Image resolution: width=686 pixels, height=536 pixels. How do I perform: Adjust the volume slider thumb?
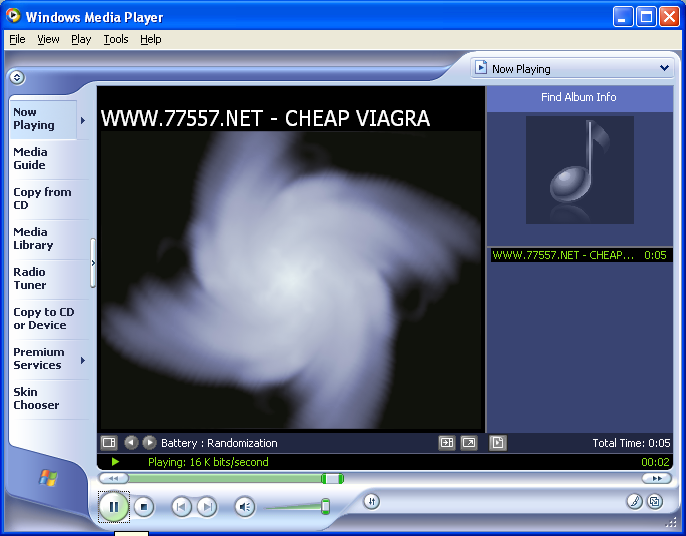click(325, 506)
